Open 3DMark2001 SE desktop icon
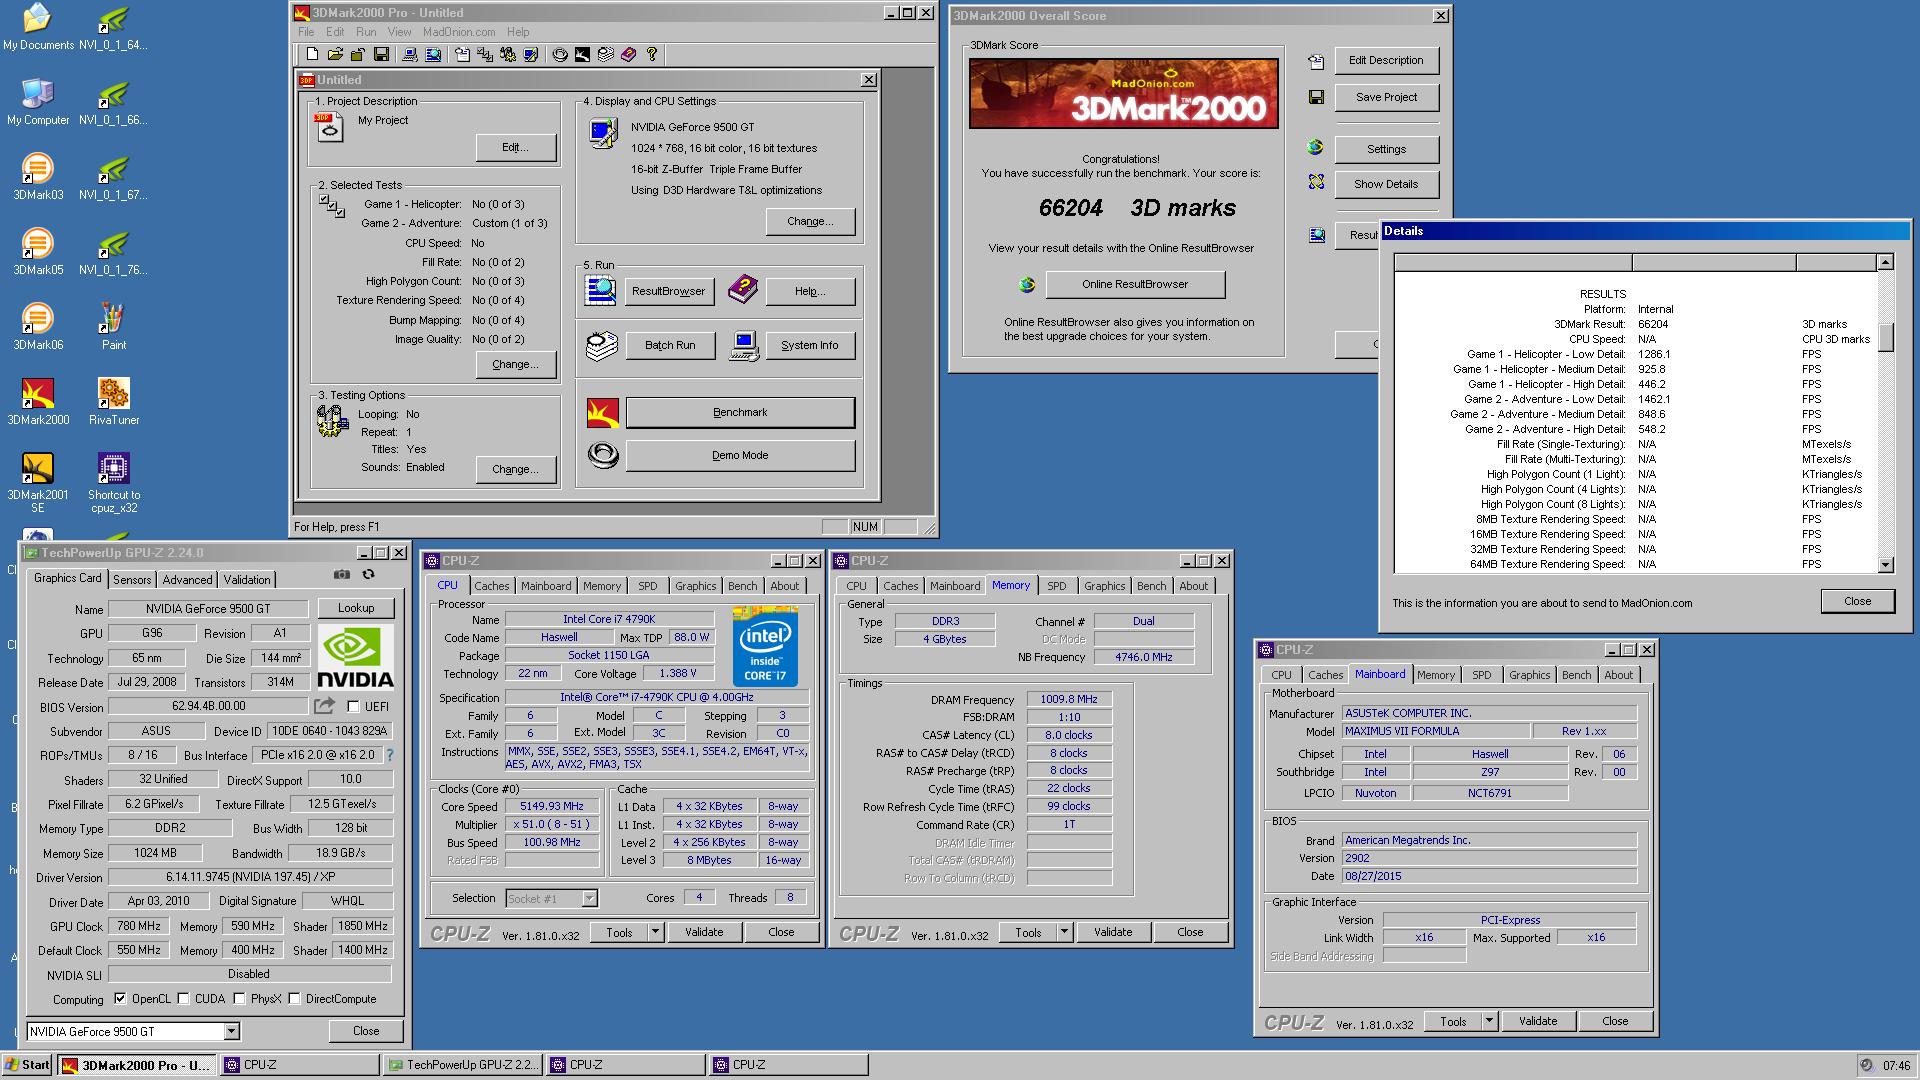This screenshot has width=1920, height=1080. (x=38, y=482)
